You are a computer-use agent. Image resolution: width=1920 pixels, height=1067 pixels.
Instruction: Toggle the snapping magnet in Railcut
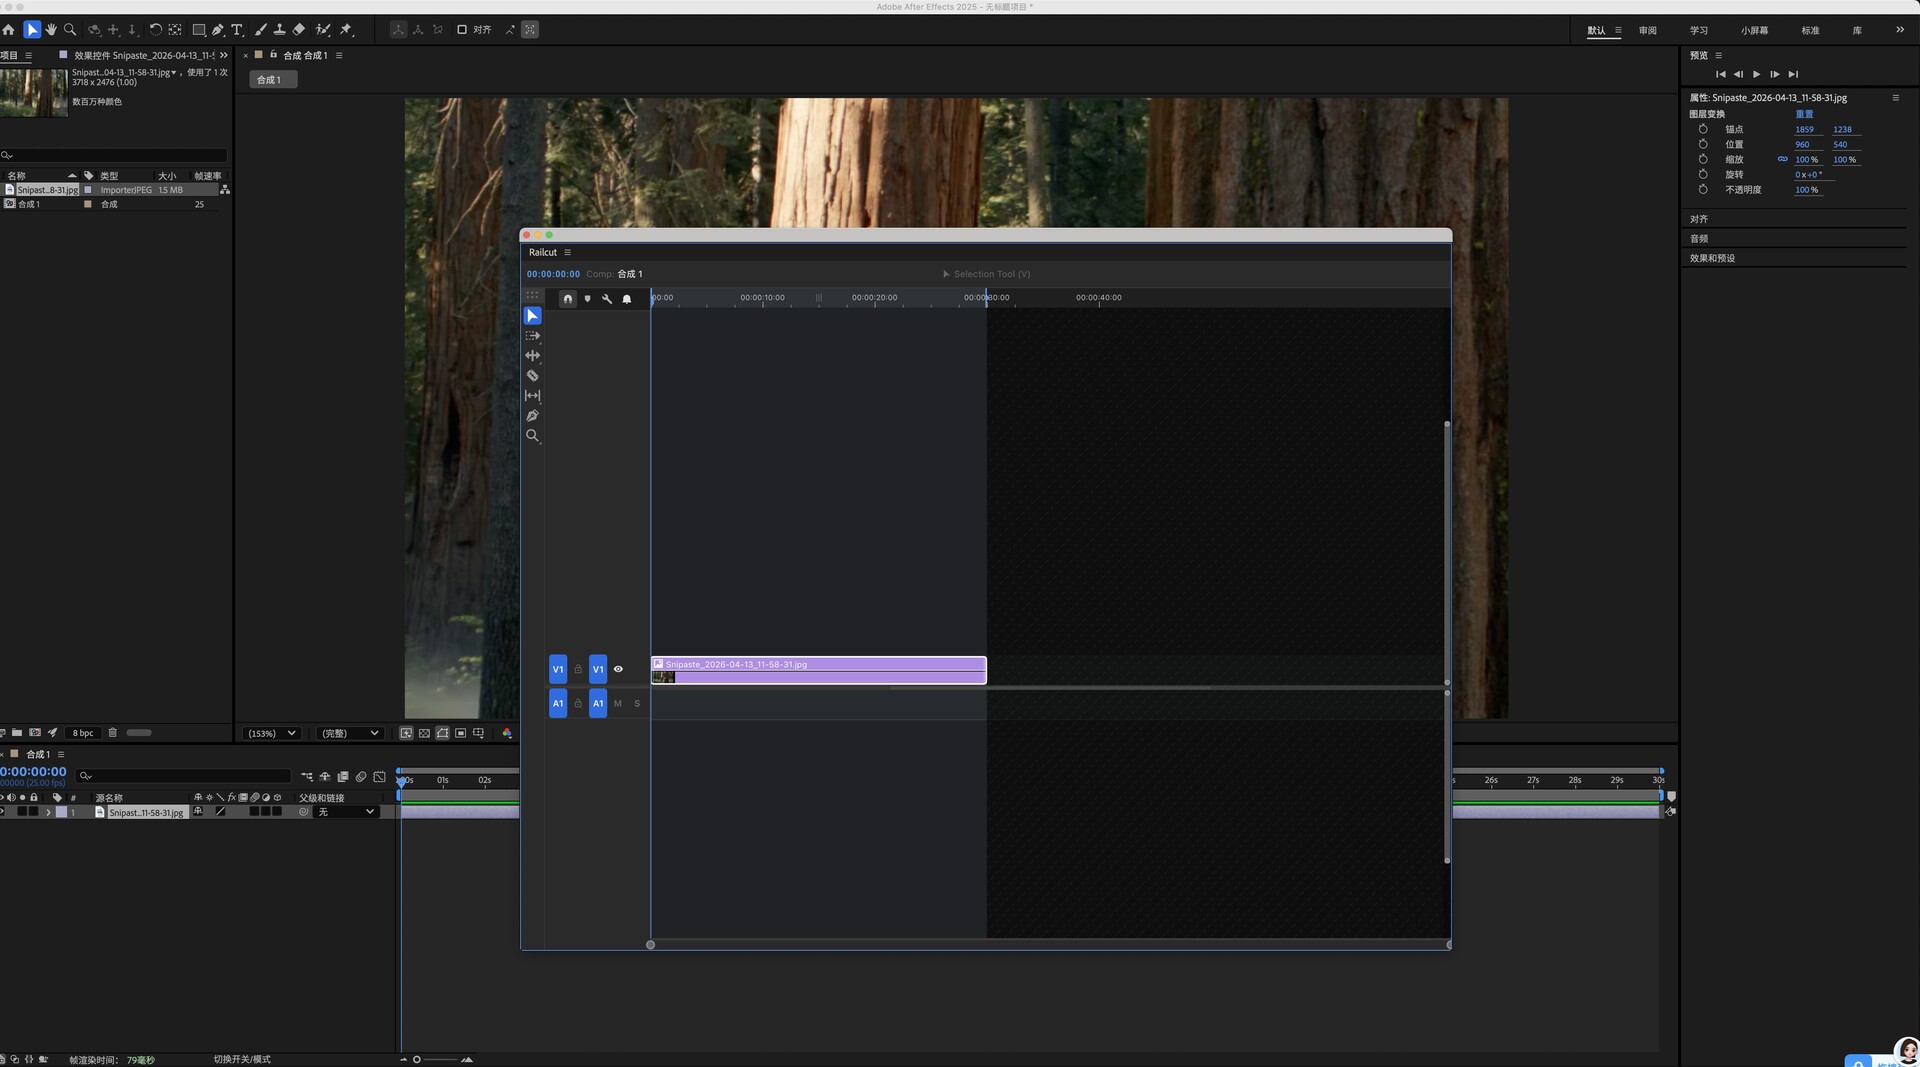click(568, 299)
